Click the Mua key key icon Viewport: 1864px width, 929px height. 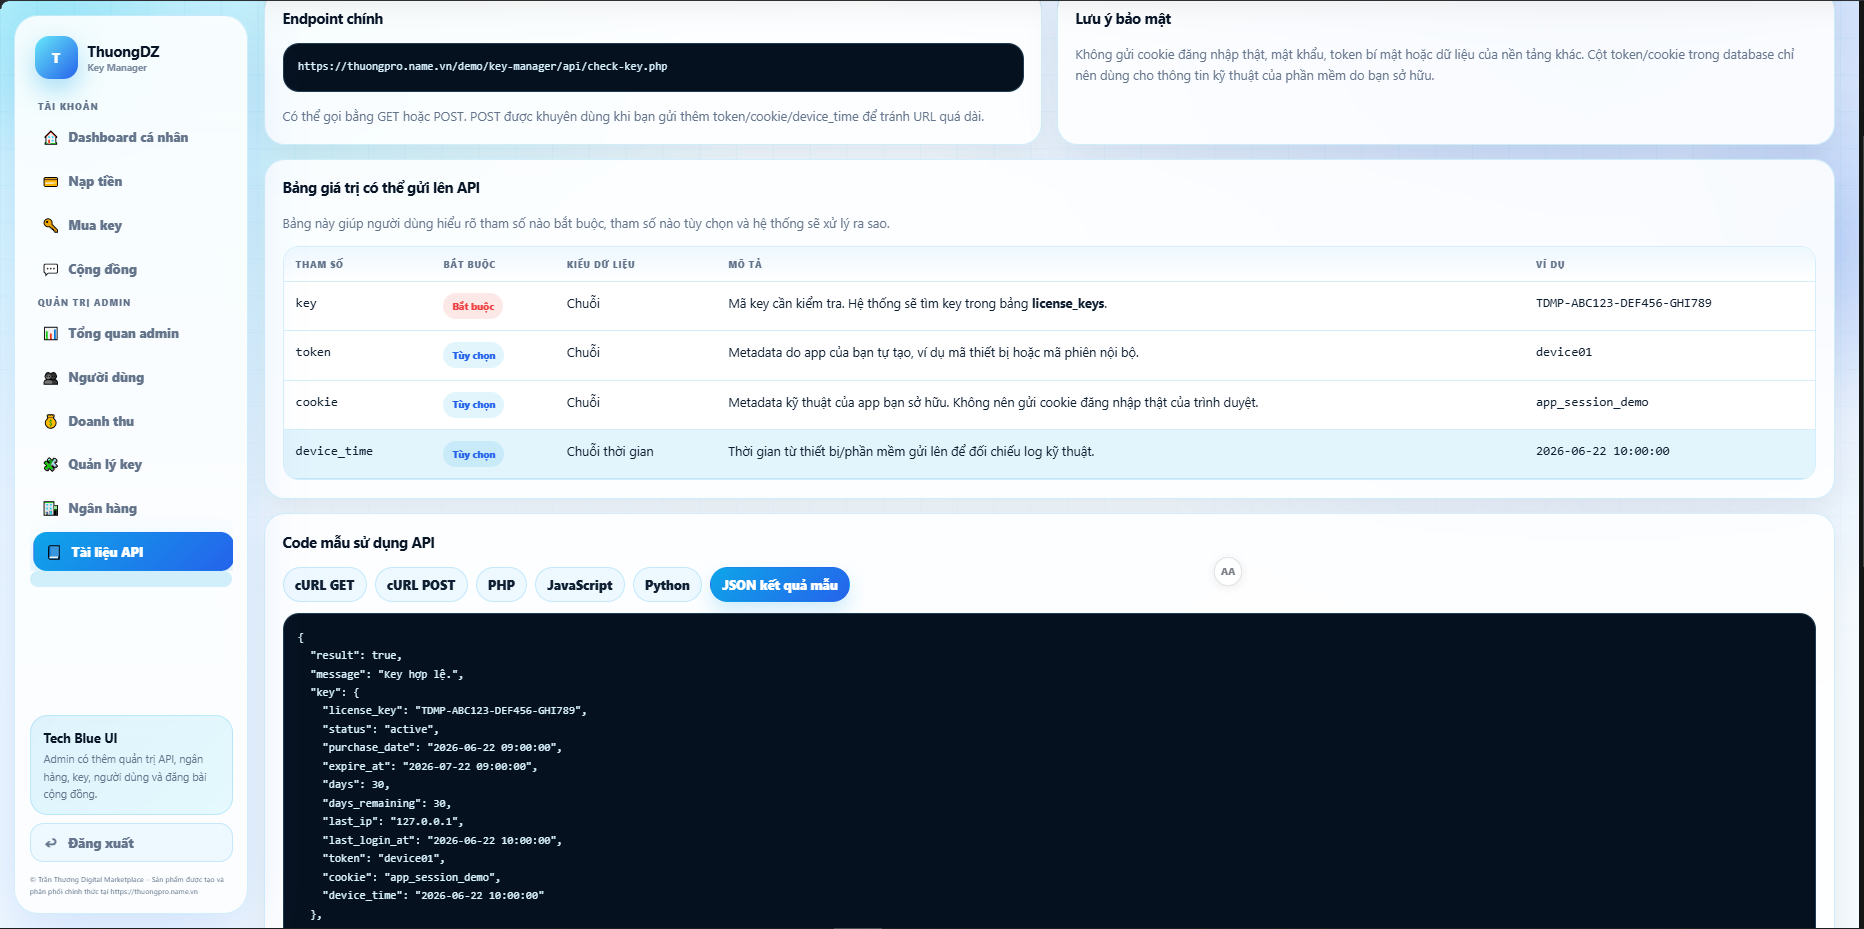coord(51,226)
